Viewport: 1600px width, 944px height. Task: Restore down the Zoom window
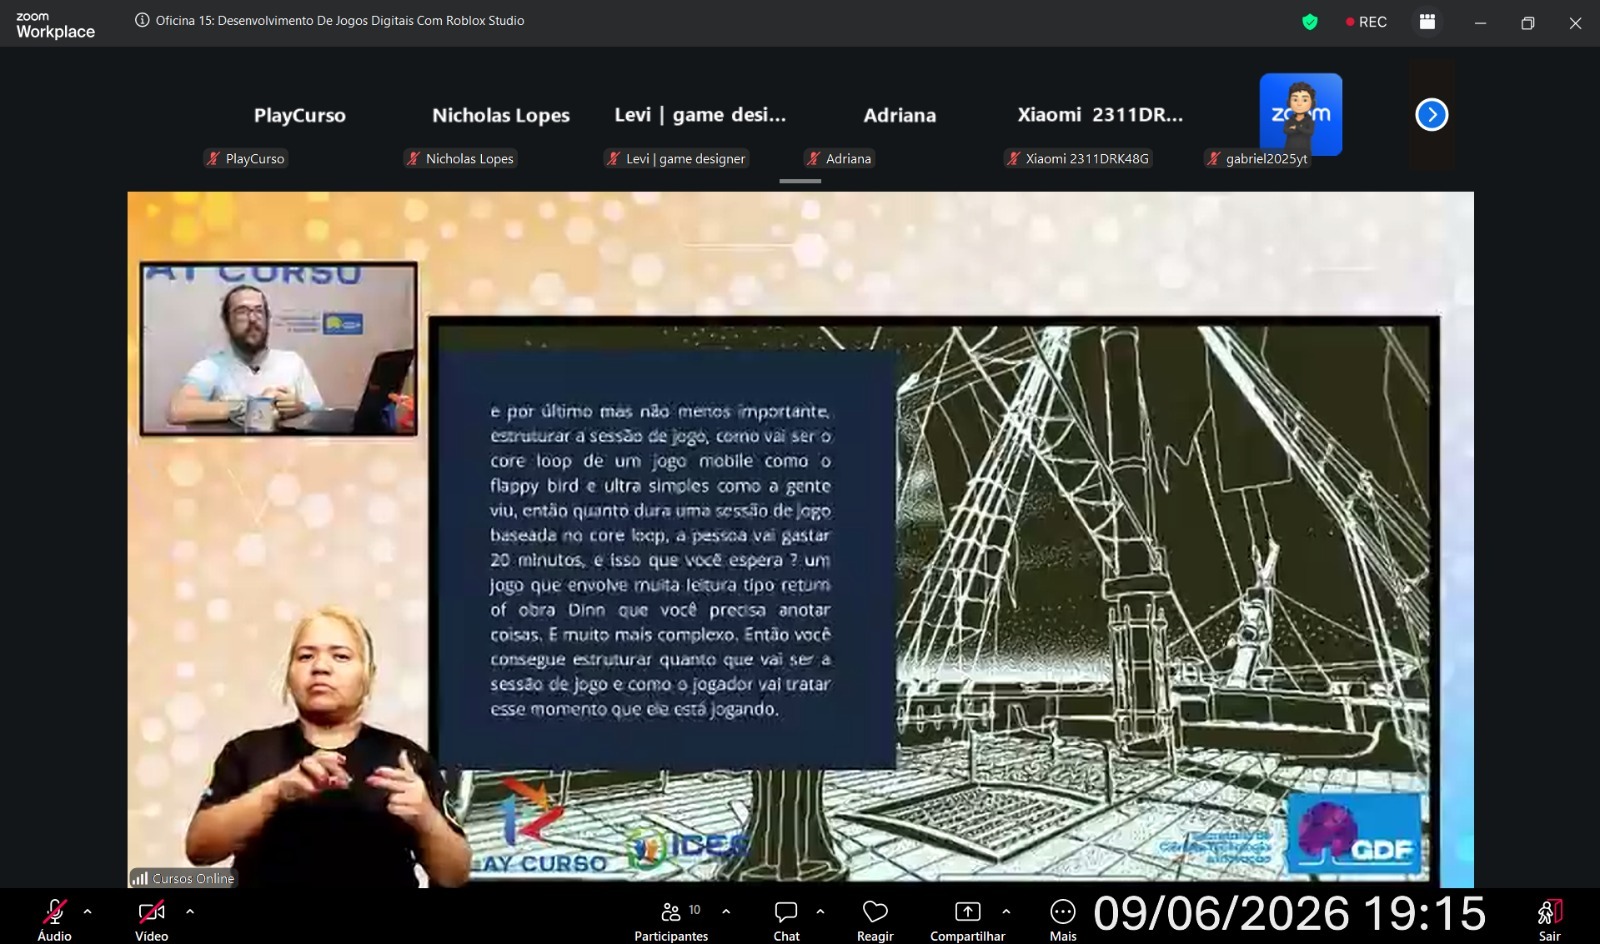(1527, 22)
